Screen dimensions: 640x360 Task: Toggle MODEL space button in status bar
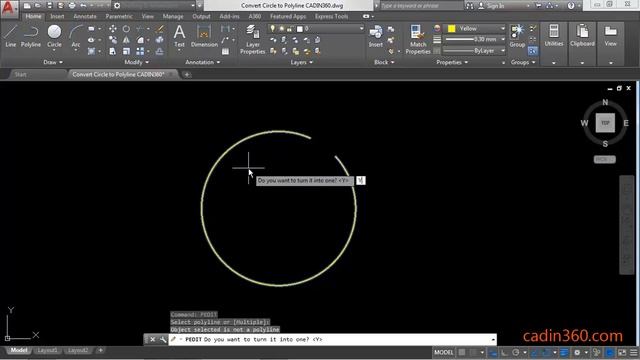pos(444,352)
